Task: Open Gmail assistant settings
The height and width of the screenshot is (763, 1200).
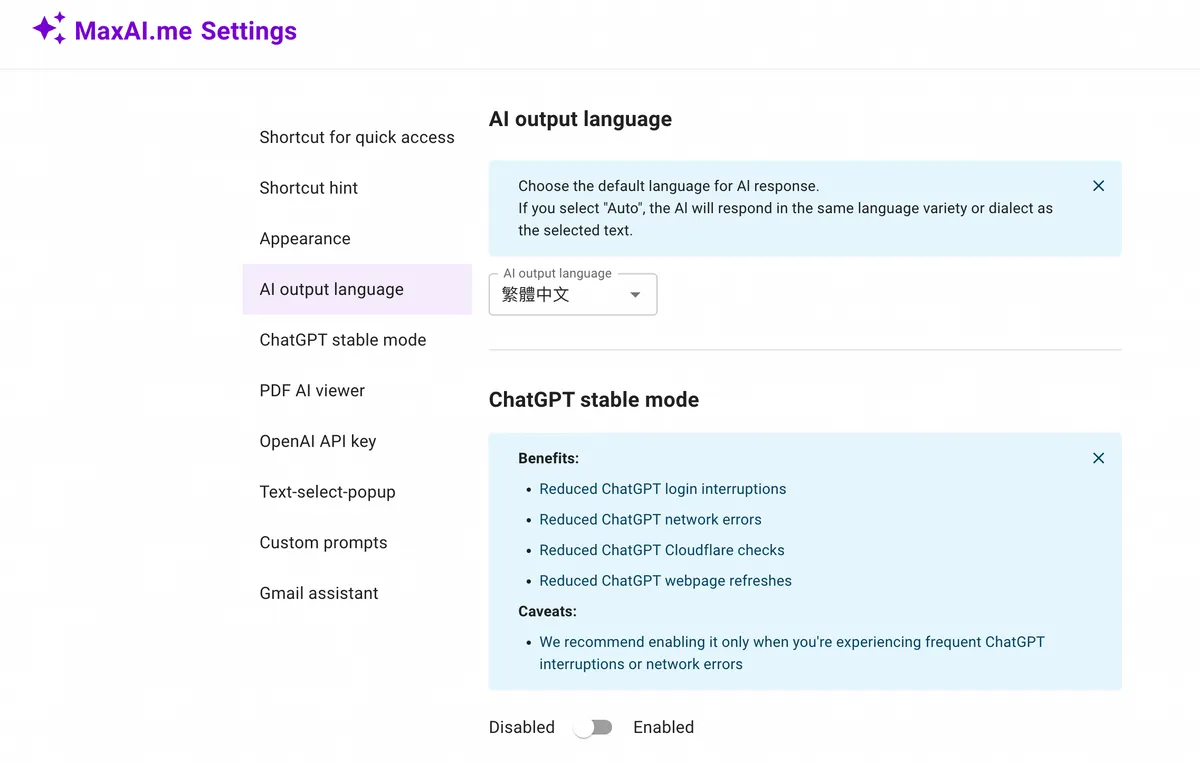Action: (x=318, y=594)
